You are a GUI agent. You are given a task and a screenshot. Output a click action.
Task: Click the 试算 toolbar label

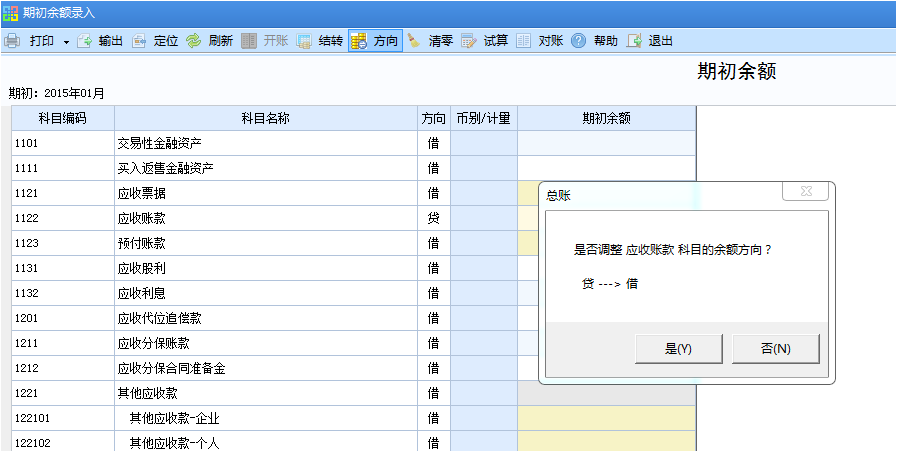496,41
